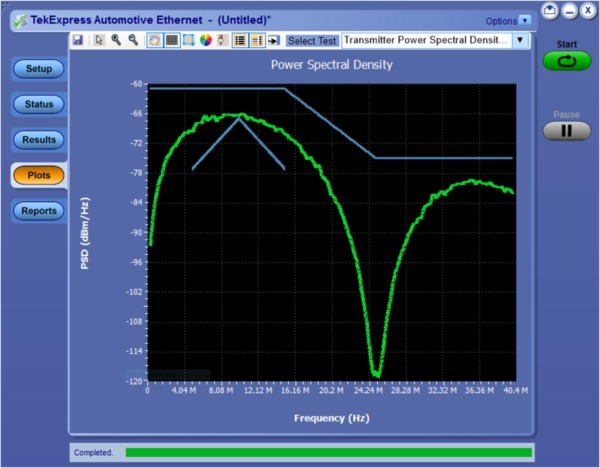Click the green completed progress bar
Screen dimensions: 600x468
coord(328,453)
